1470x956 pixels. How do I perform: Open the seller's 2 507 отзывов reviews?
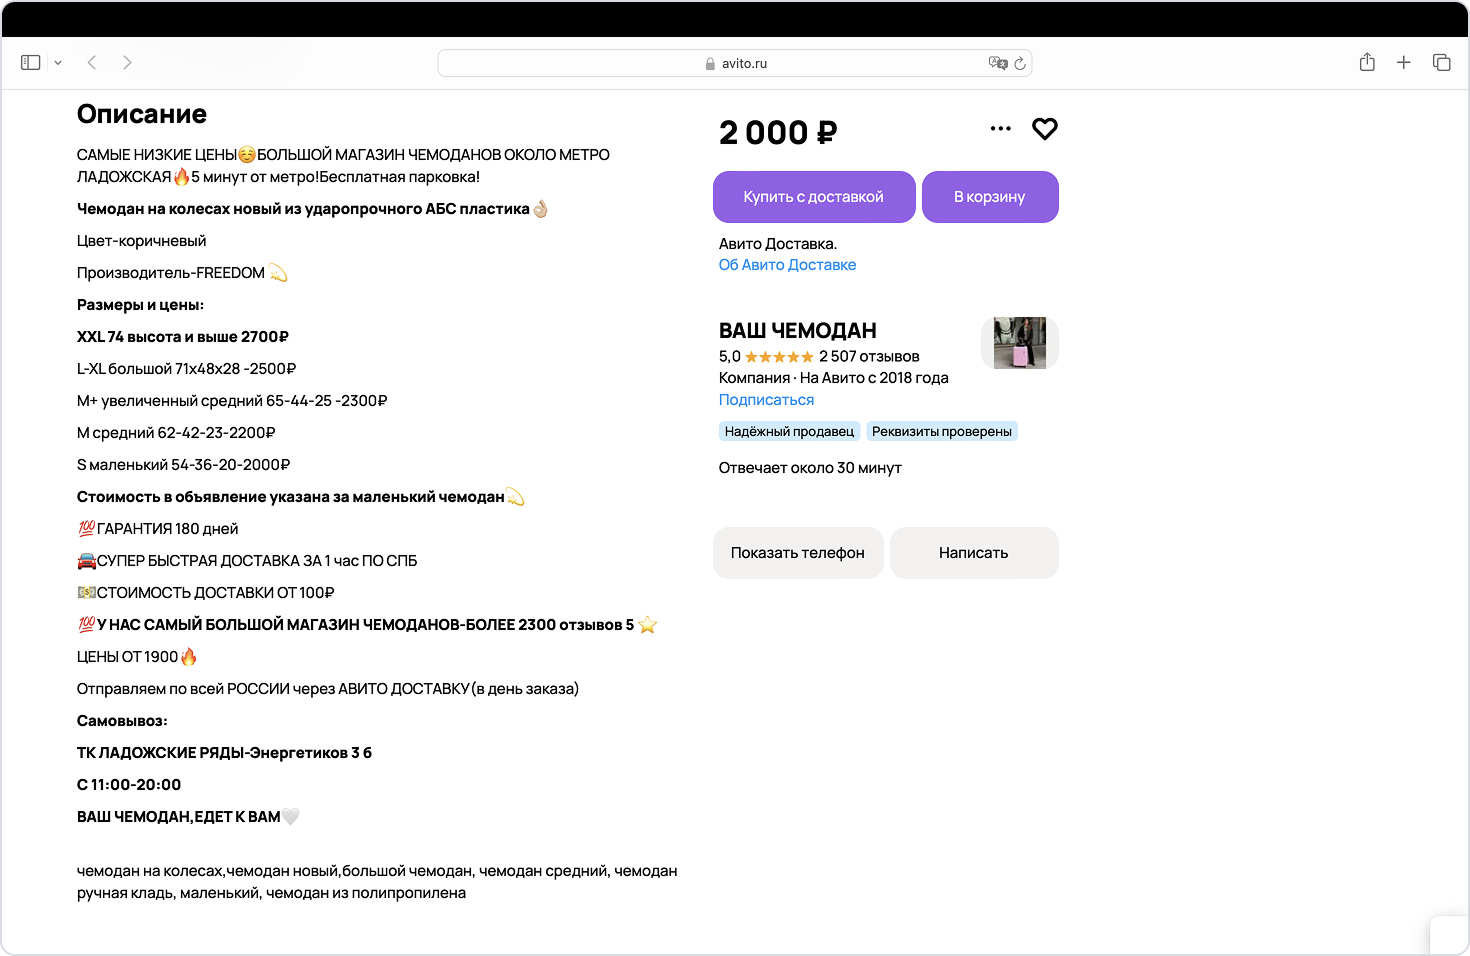(869, 357)
